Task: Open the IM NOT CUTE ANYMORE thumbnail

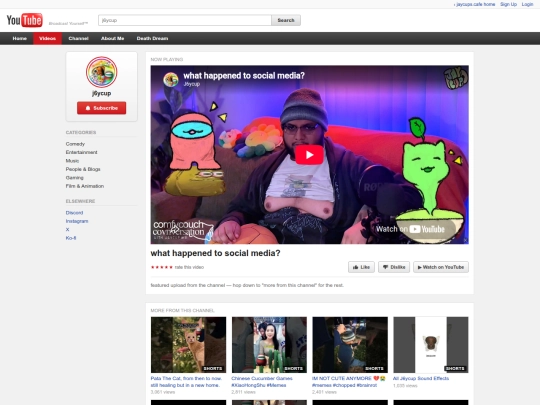Action: (x=350, y=345)
